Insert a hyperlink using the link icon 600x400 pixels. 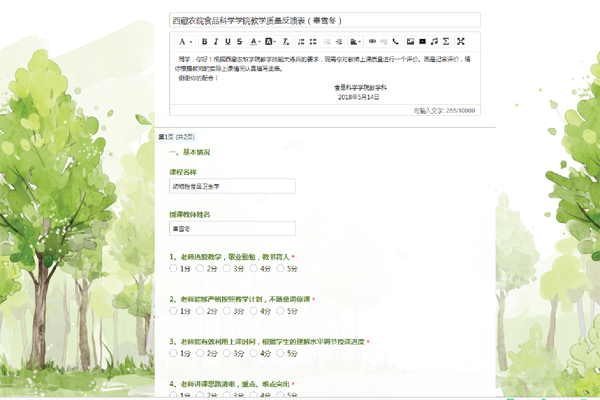pyautogui.click(x=373, y=42)
